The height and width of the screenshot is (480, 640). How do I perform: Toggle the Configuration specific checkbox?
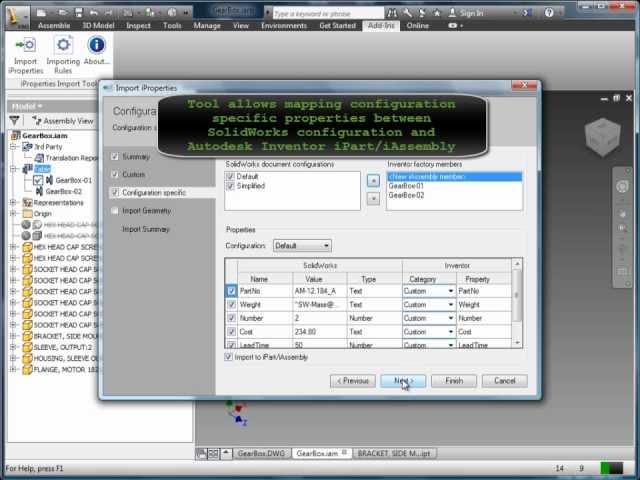point(115,192)
